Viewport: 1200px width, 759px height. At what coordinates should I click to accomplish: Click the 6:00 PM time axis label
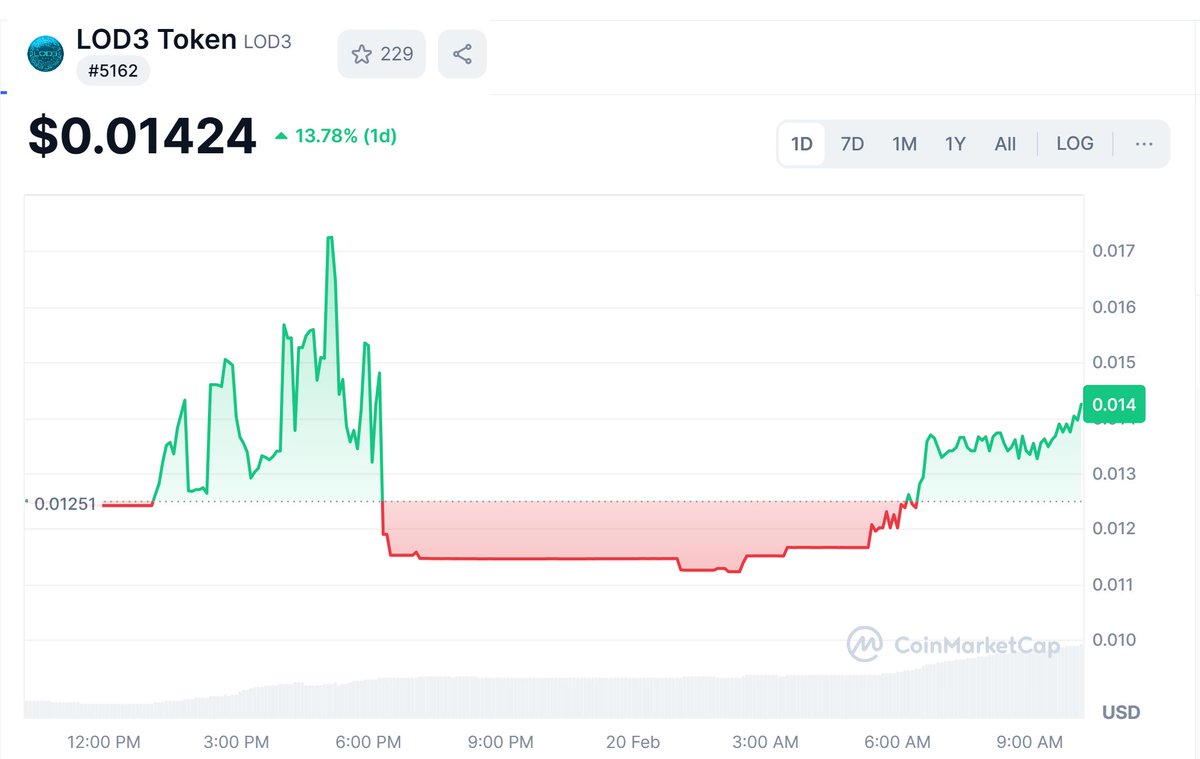pyautogui.click(x=368, y=742)
